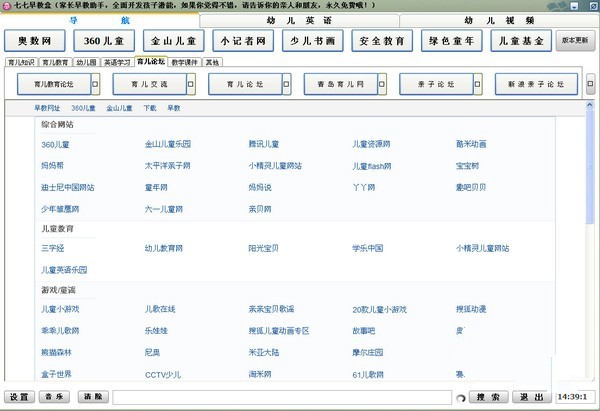Open the 早教 link in the page header

[x=173, y=108]
